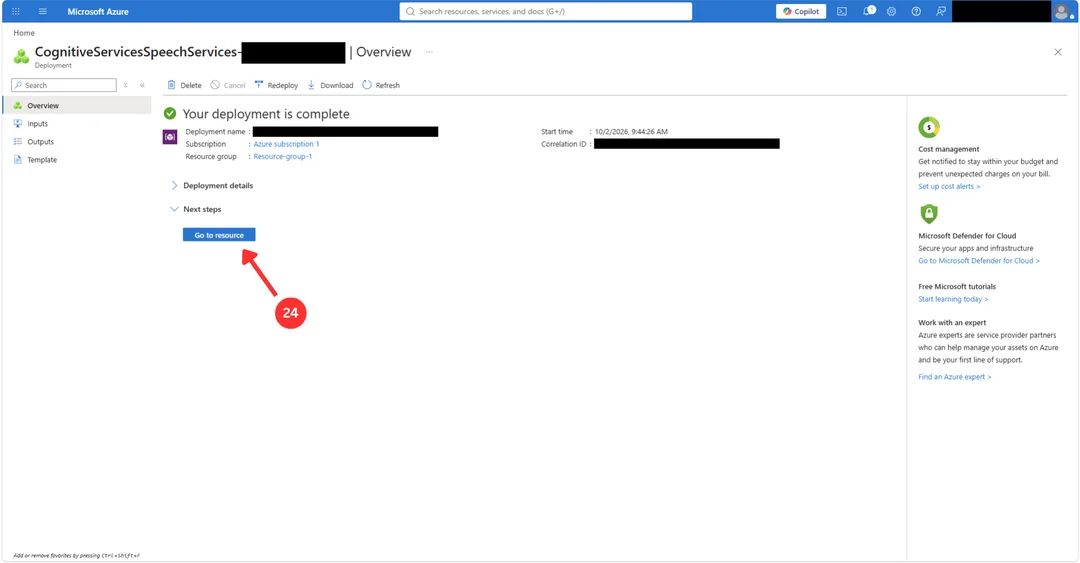The height and width of the screenshot is (563, 1080).
Task: Clear the left menu search with X
Action: 125,85
